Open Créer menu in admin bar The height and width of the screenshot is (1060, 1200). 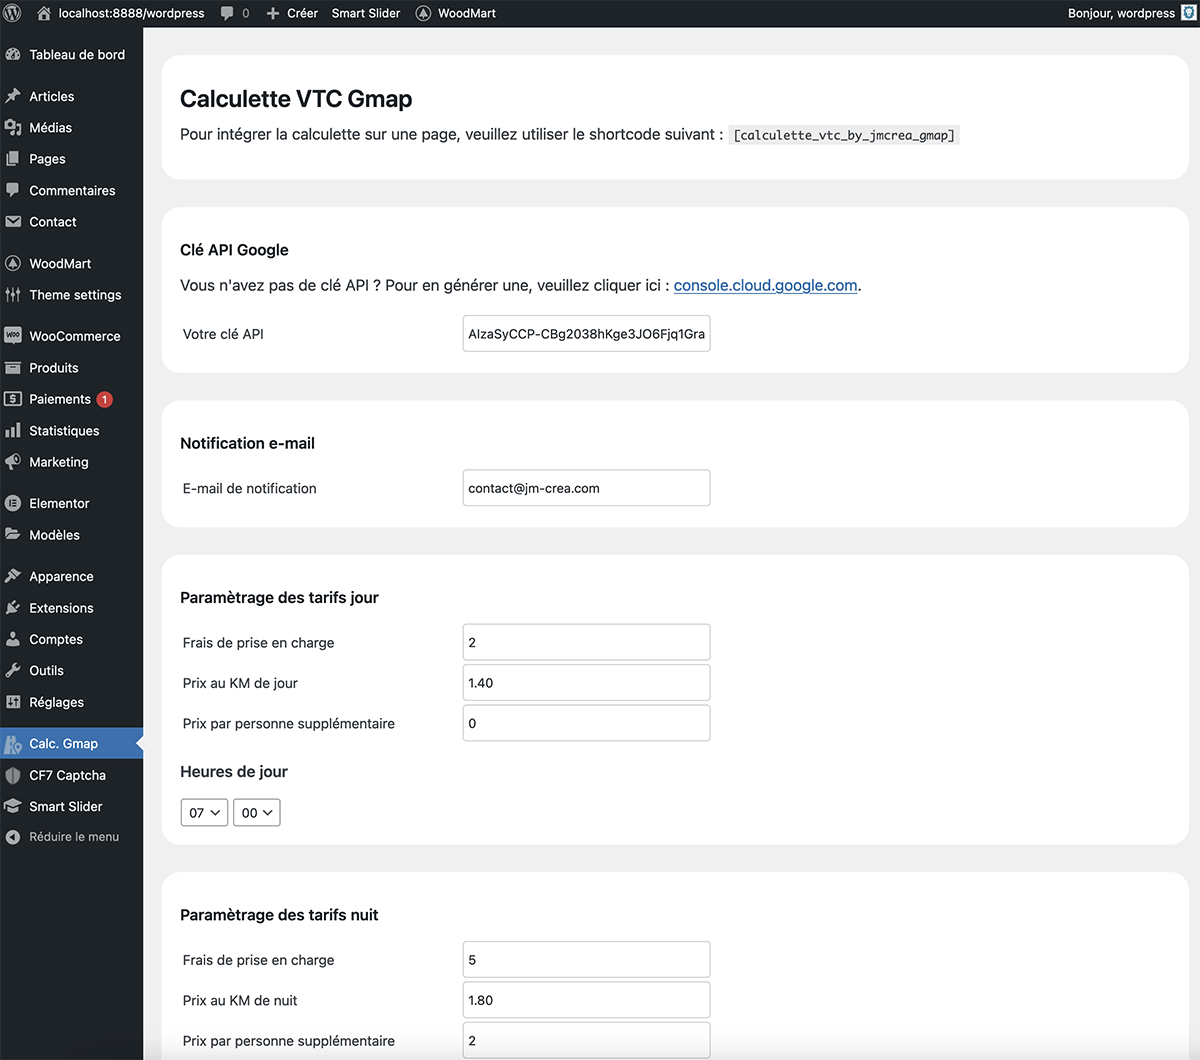coord(302,13)
